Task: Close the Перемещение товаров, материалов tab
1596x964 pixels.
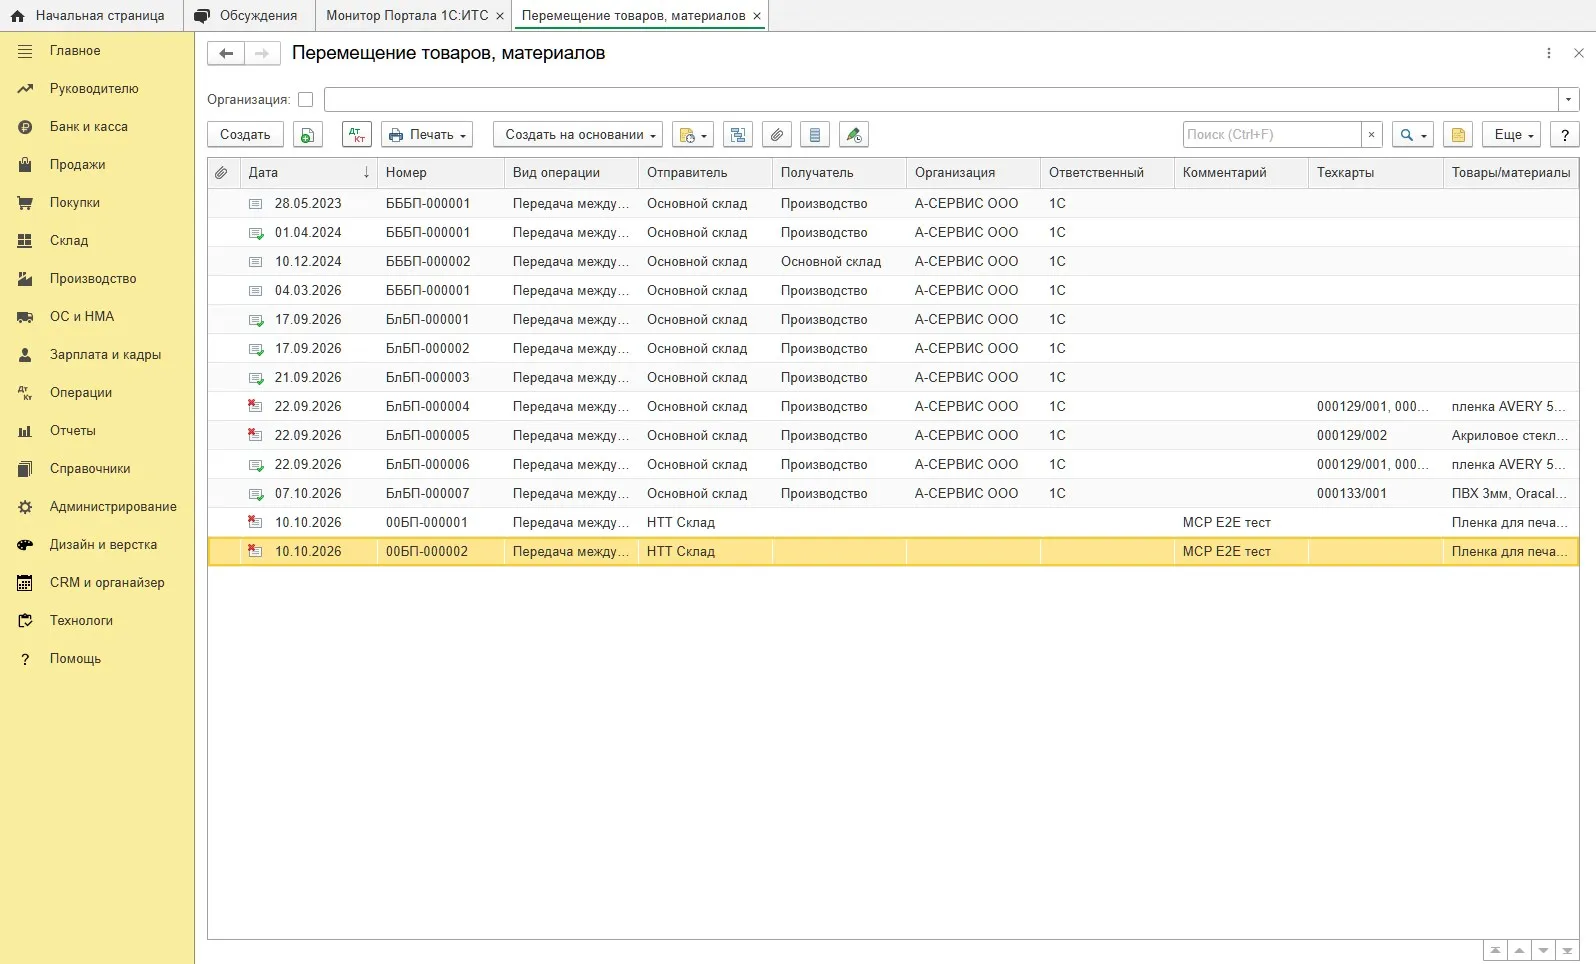Action: coord(757,16)
